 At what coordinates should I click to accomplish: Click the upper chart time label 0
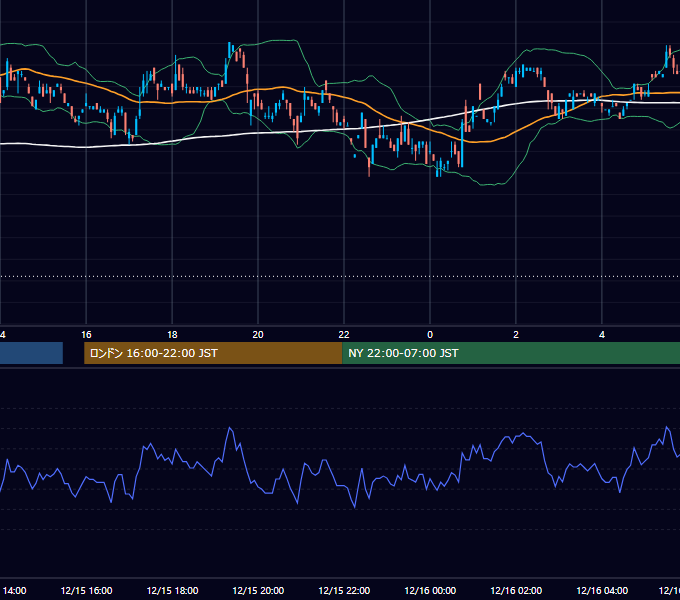430,335
